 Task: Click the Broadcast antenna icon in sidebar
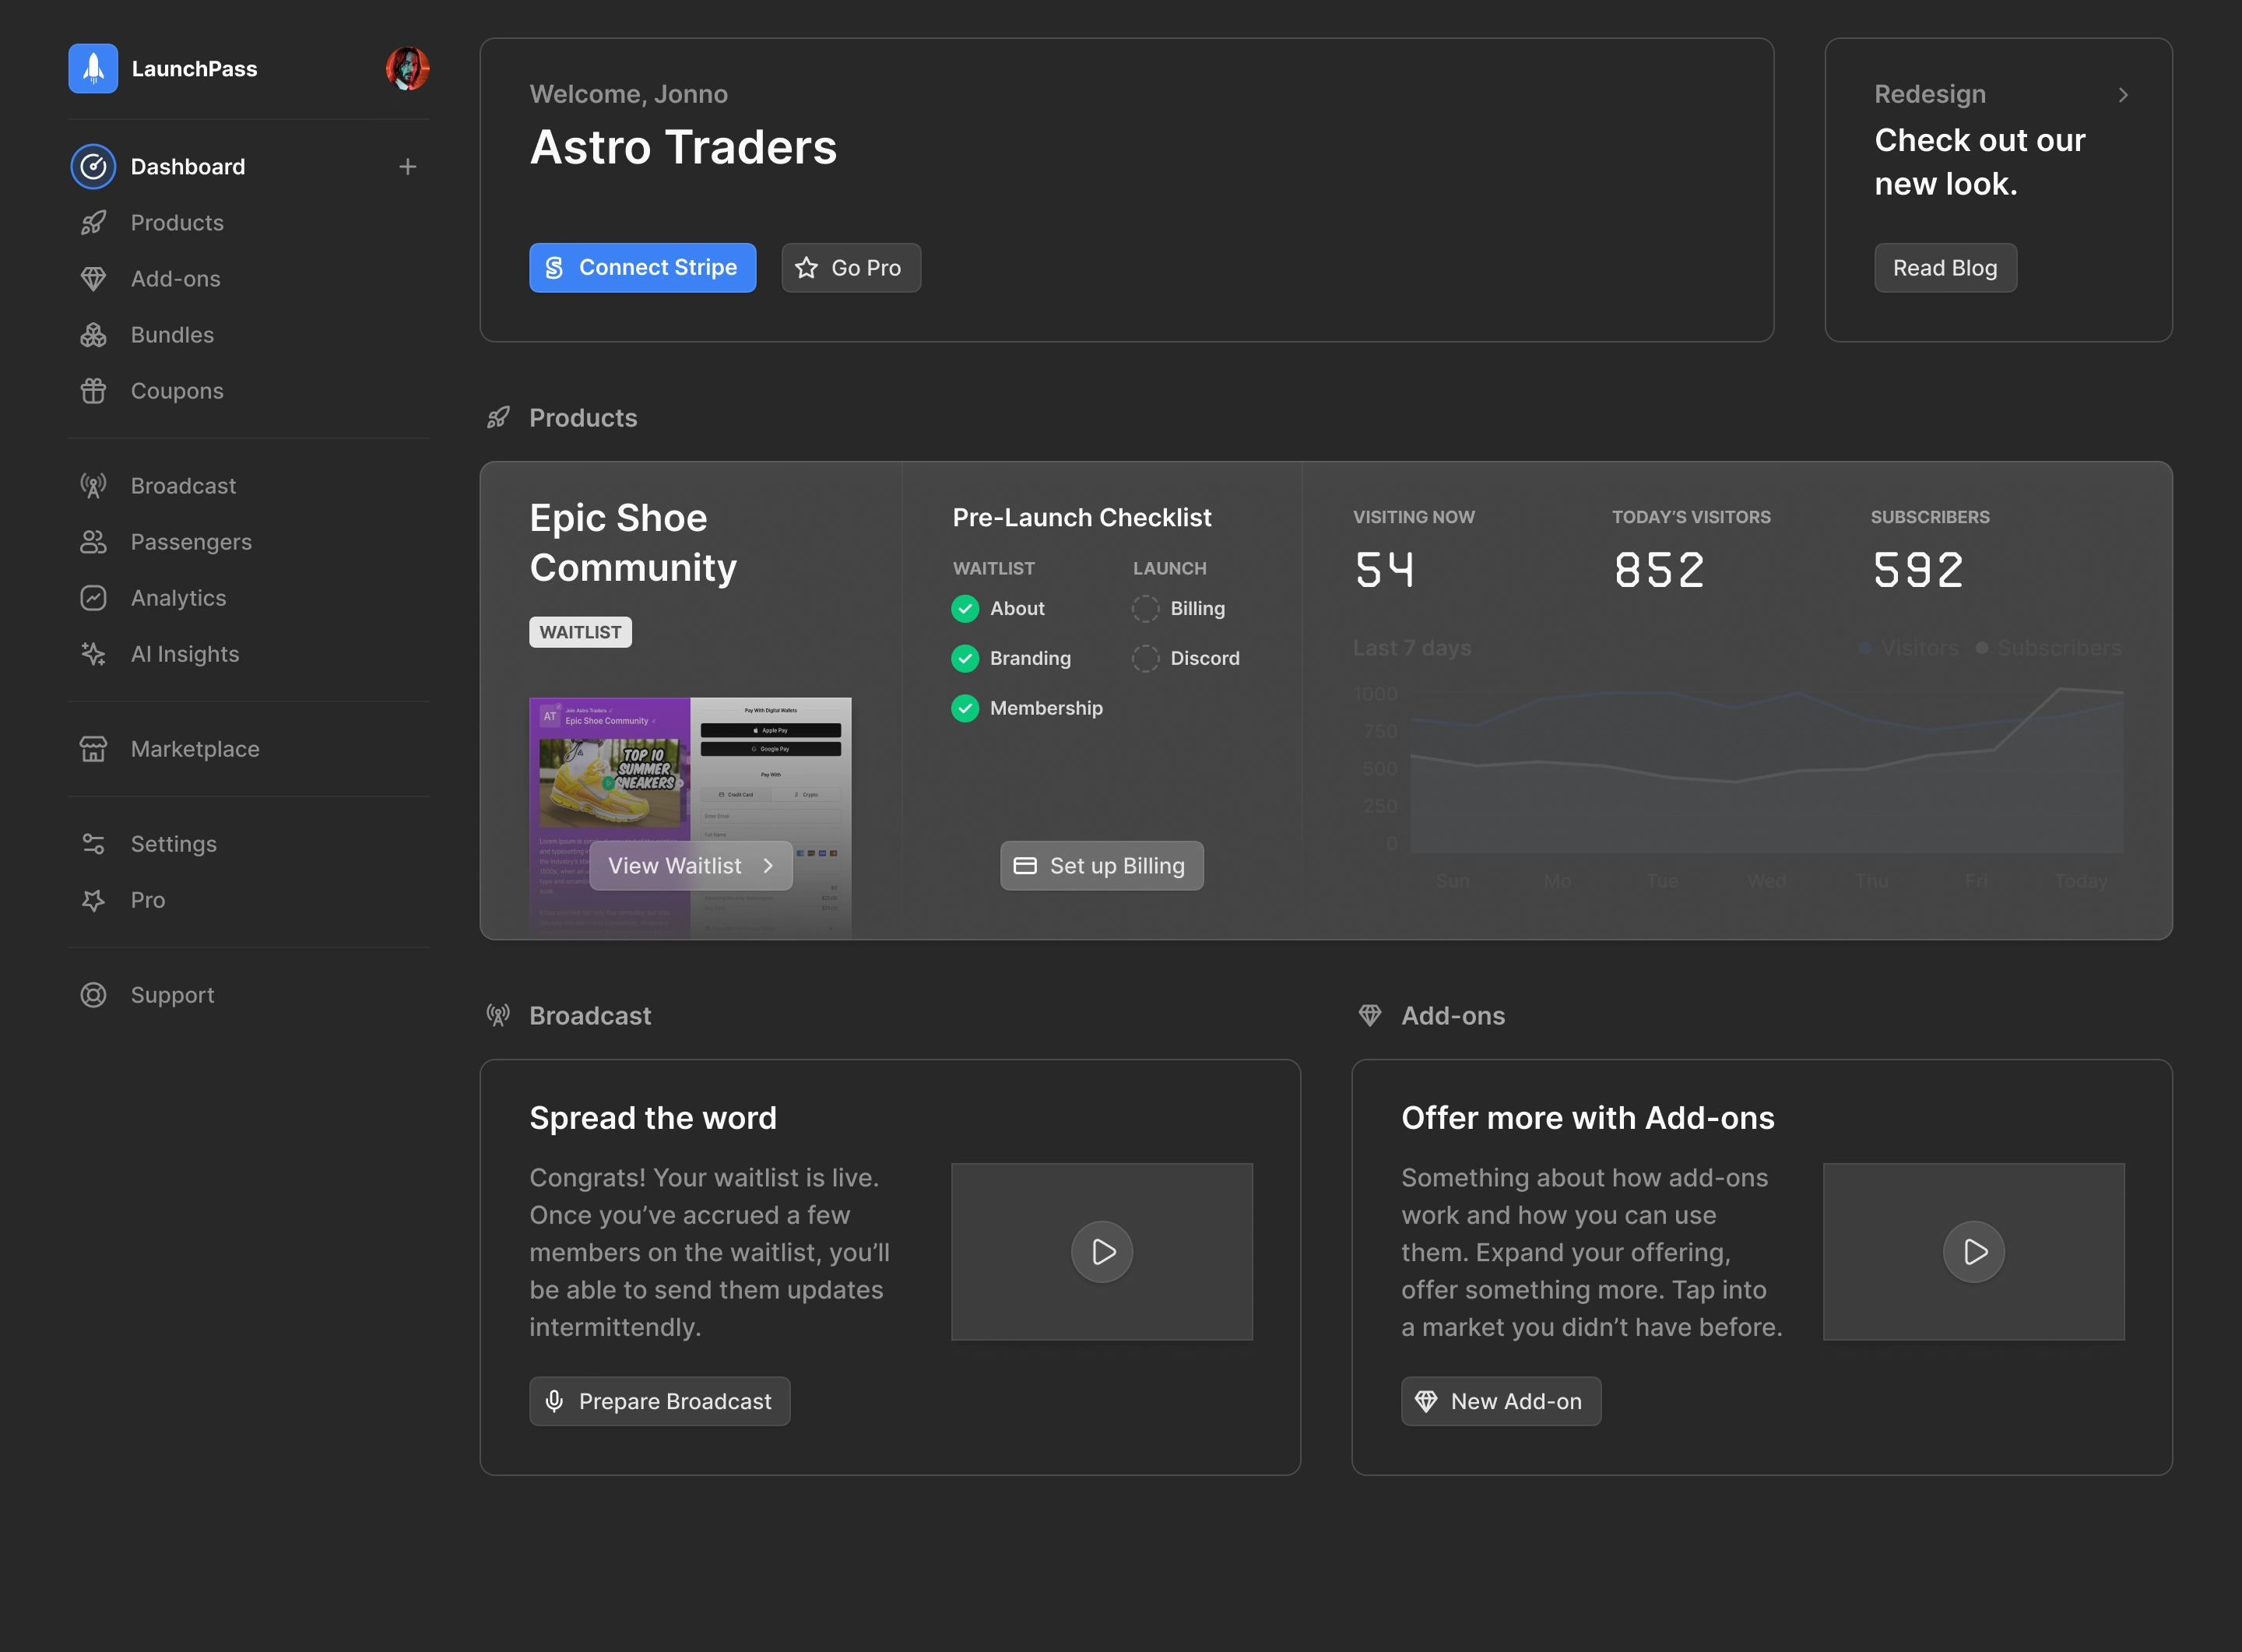pyautogui.click(x=93, y=485)
